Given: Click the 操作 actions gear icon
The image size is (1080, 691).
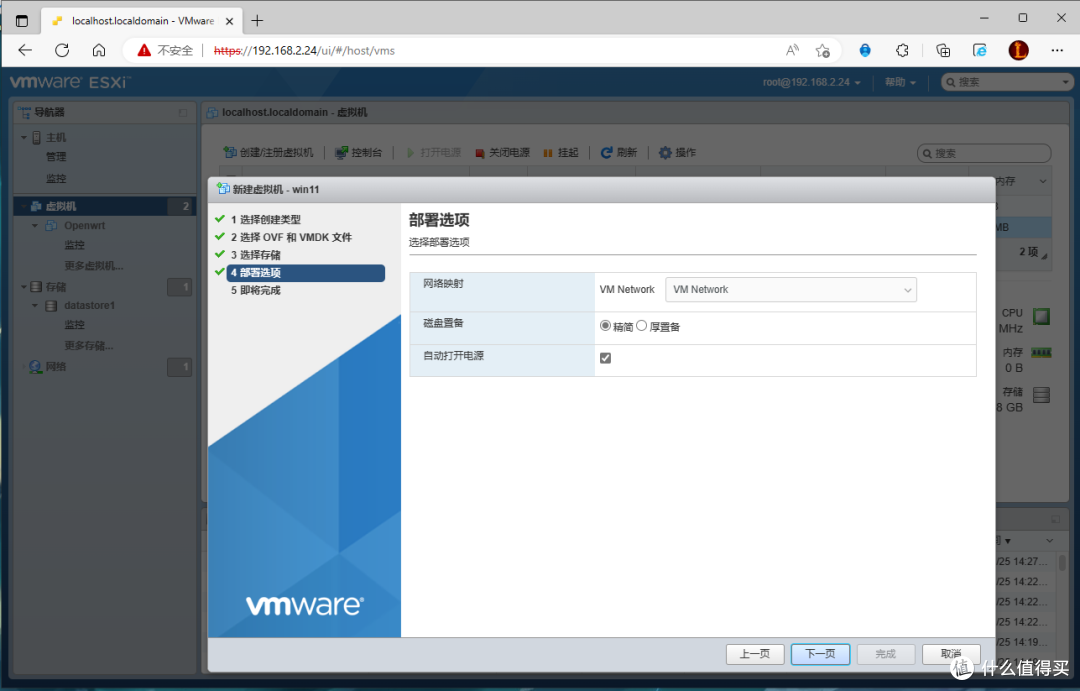Looking at the screenshot, I should tap(665, 153).
